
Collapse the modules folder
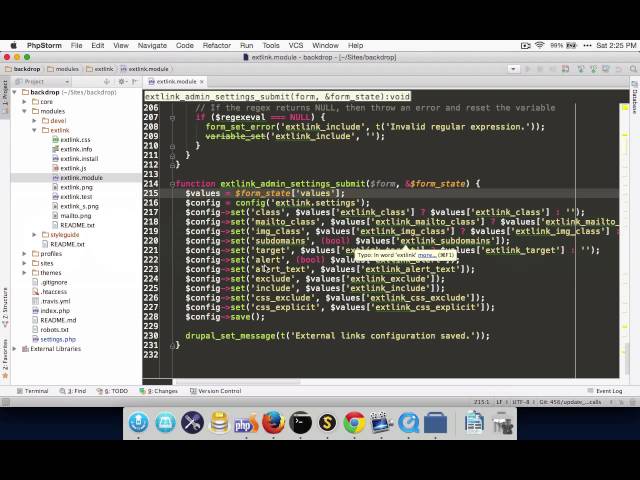24,111
